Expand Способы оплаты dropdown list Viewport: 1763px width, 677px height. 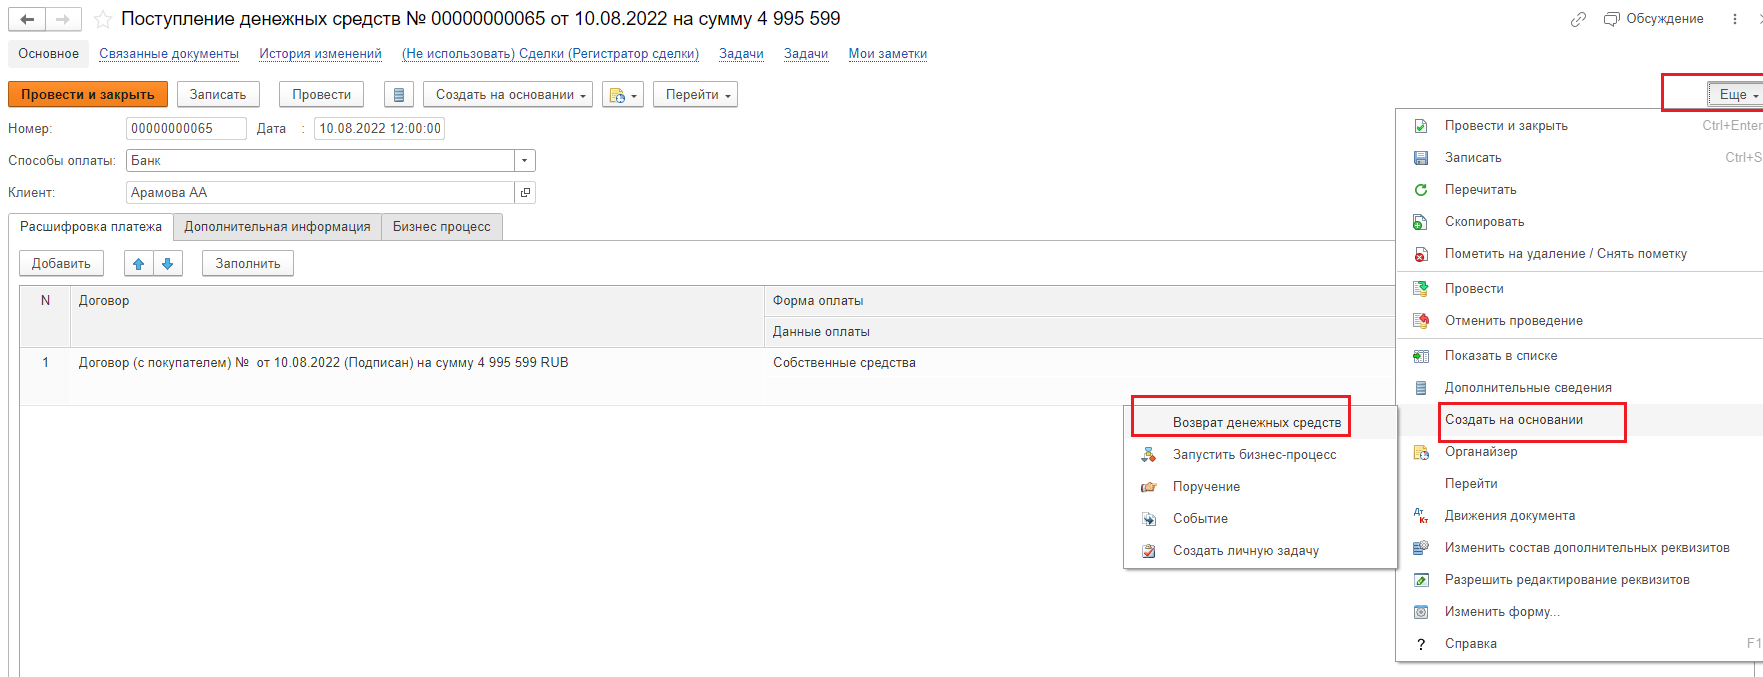[x=524, y=161]
